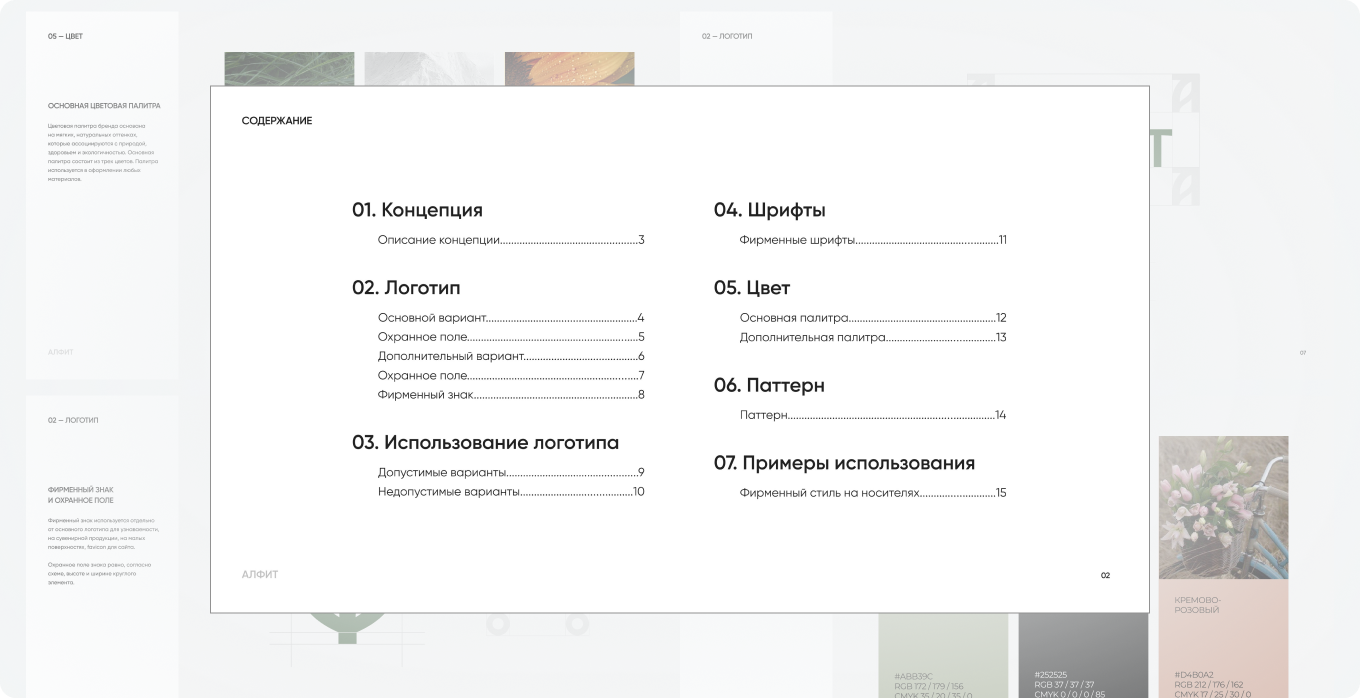This screenshot has height=698, width=1360.
Task: Select the heading 01. Концепция
Action: point(417,210)
